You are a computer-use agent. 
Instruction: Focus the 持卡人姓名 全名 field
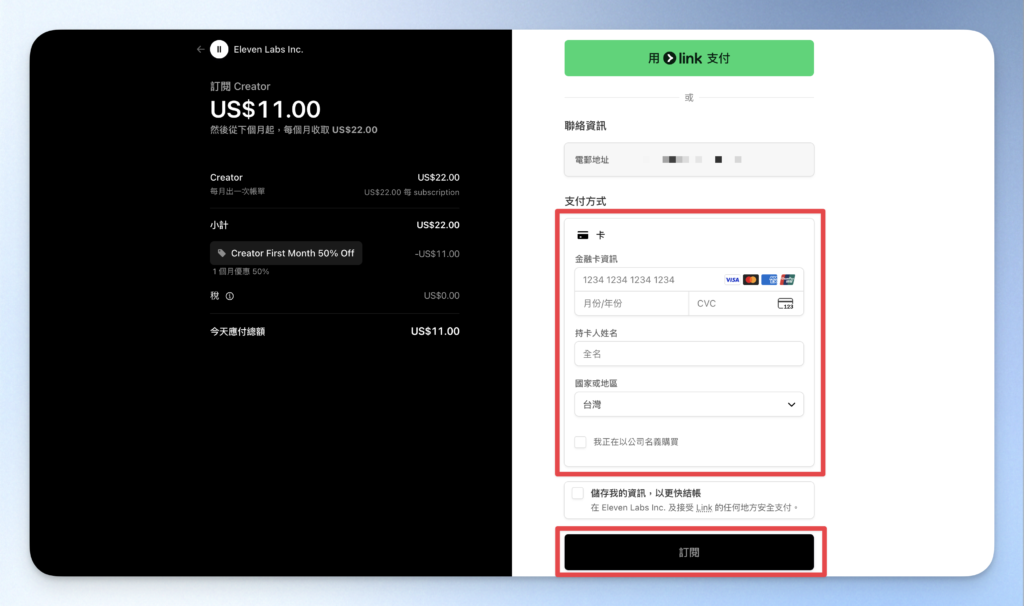[x=689, y=354]
